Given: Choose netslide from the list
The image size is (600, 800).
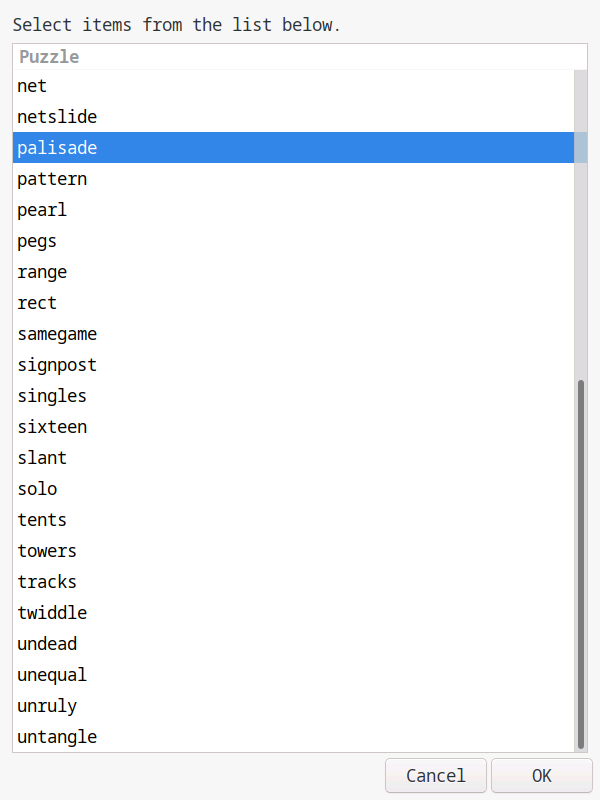Looking at the screenshot, I should (x=57, y=117).
